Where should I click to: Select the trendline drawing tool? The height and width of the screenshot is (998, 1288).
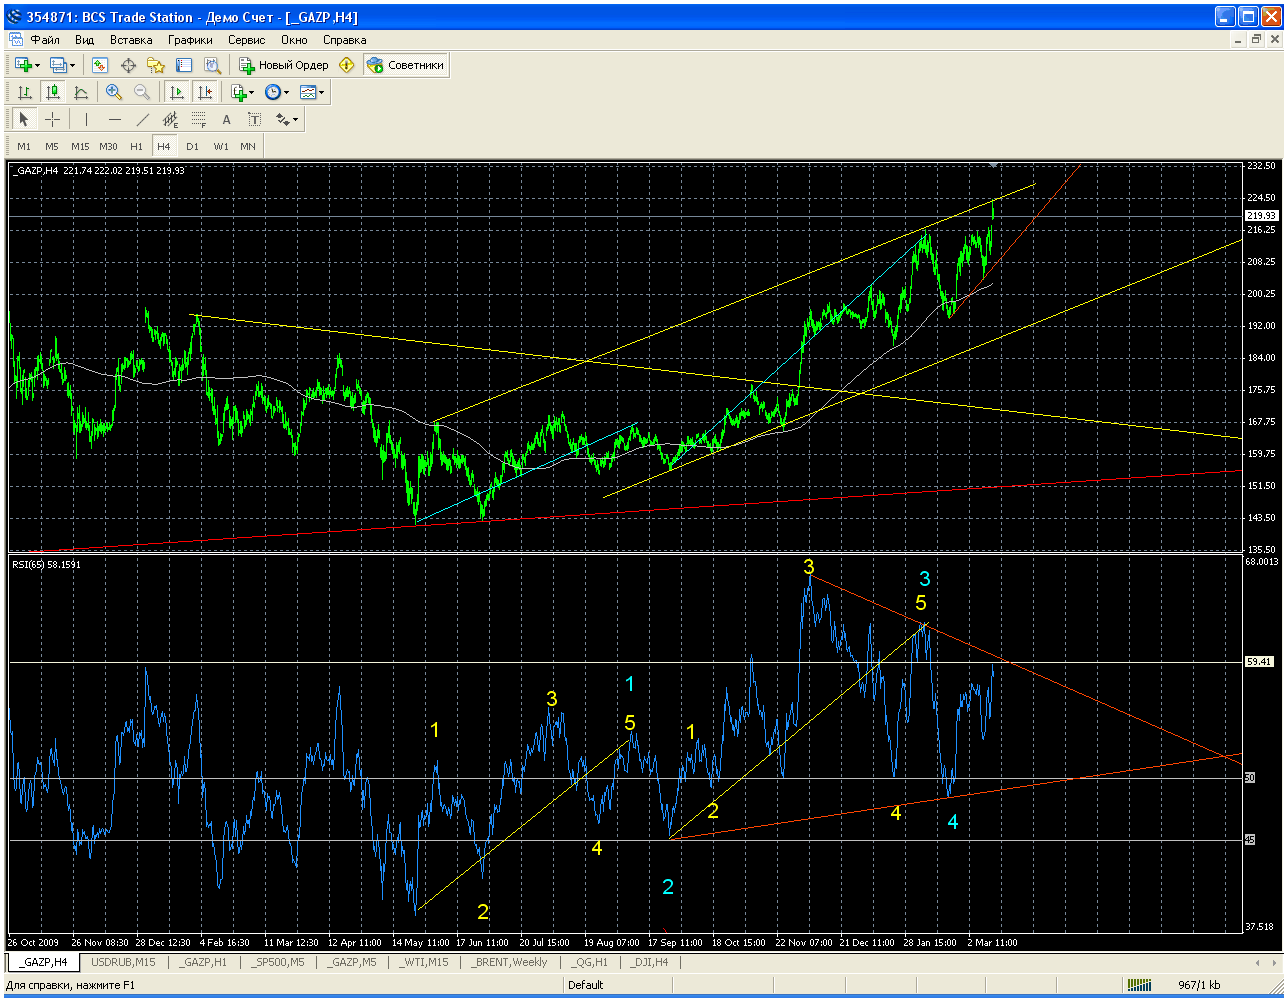click(142, 119)
